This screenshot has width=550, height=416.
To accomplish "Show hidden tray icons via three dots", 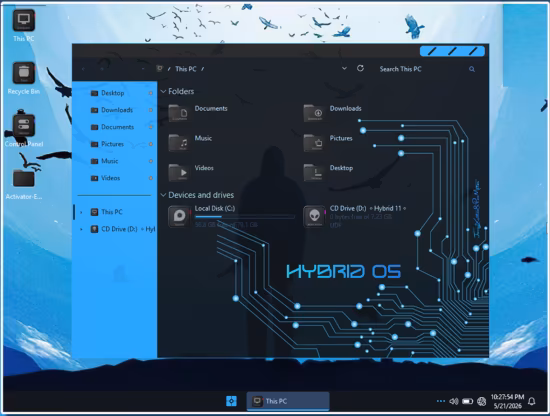I will 441,401.
